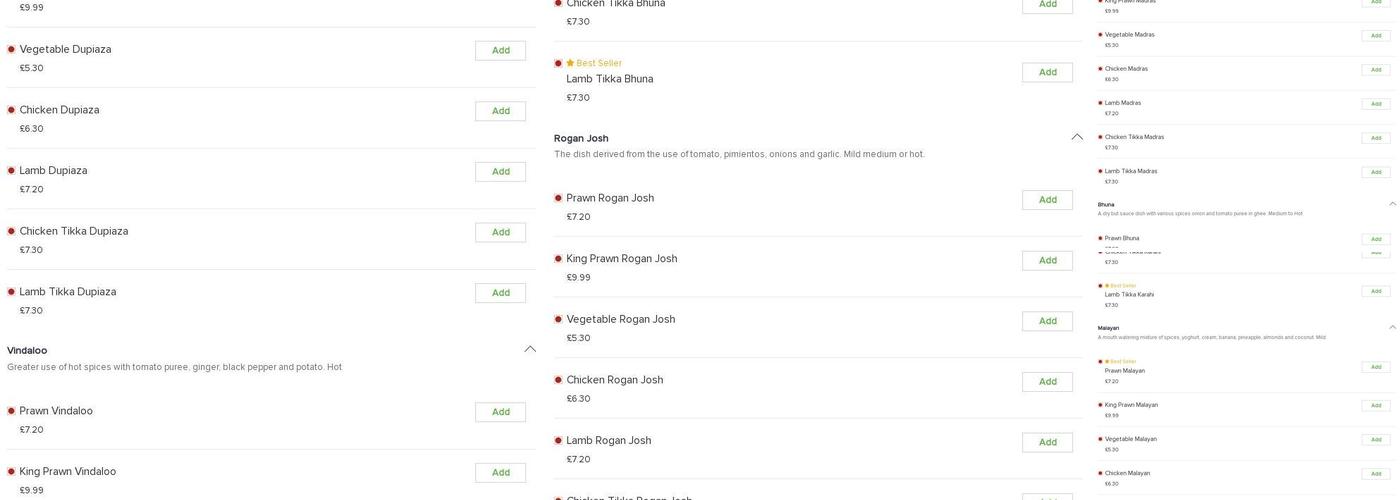This screenshot has height=500, width=1400.
Task: Click the Best Seller star above Lamb Tikka Bhuna
Action: tap(570, 63)
